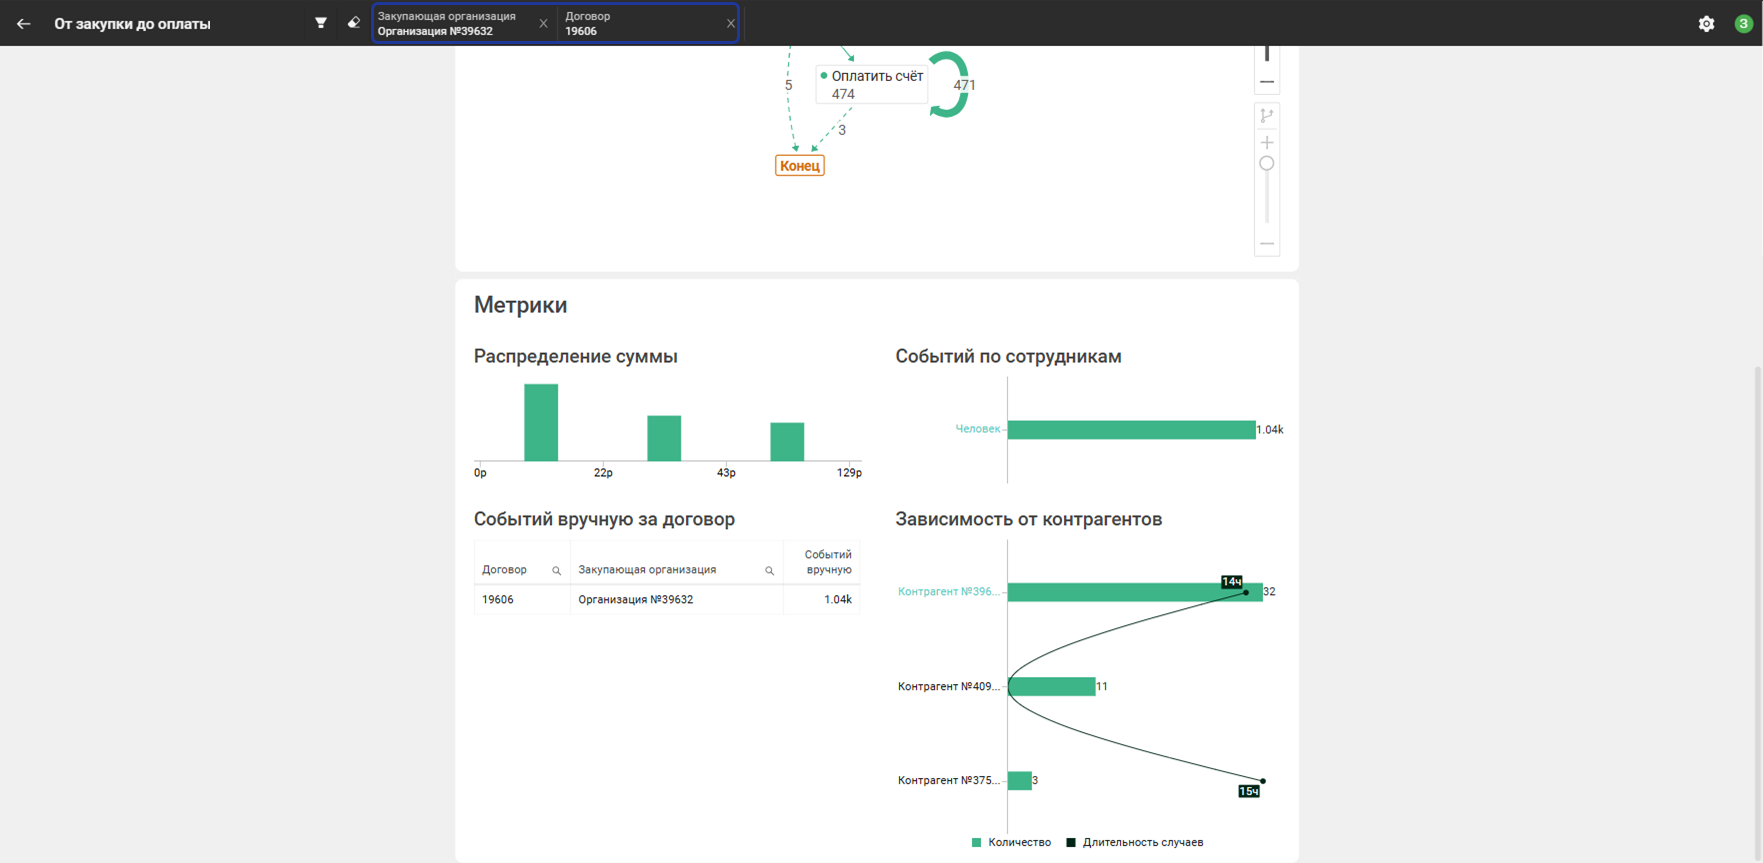Click the branching paths icon
This screenshot has height=863, width=1763.
click(1267, 116)
